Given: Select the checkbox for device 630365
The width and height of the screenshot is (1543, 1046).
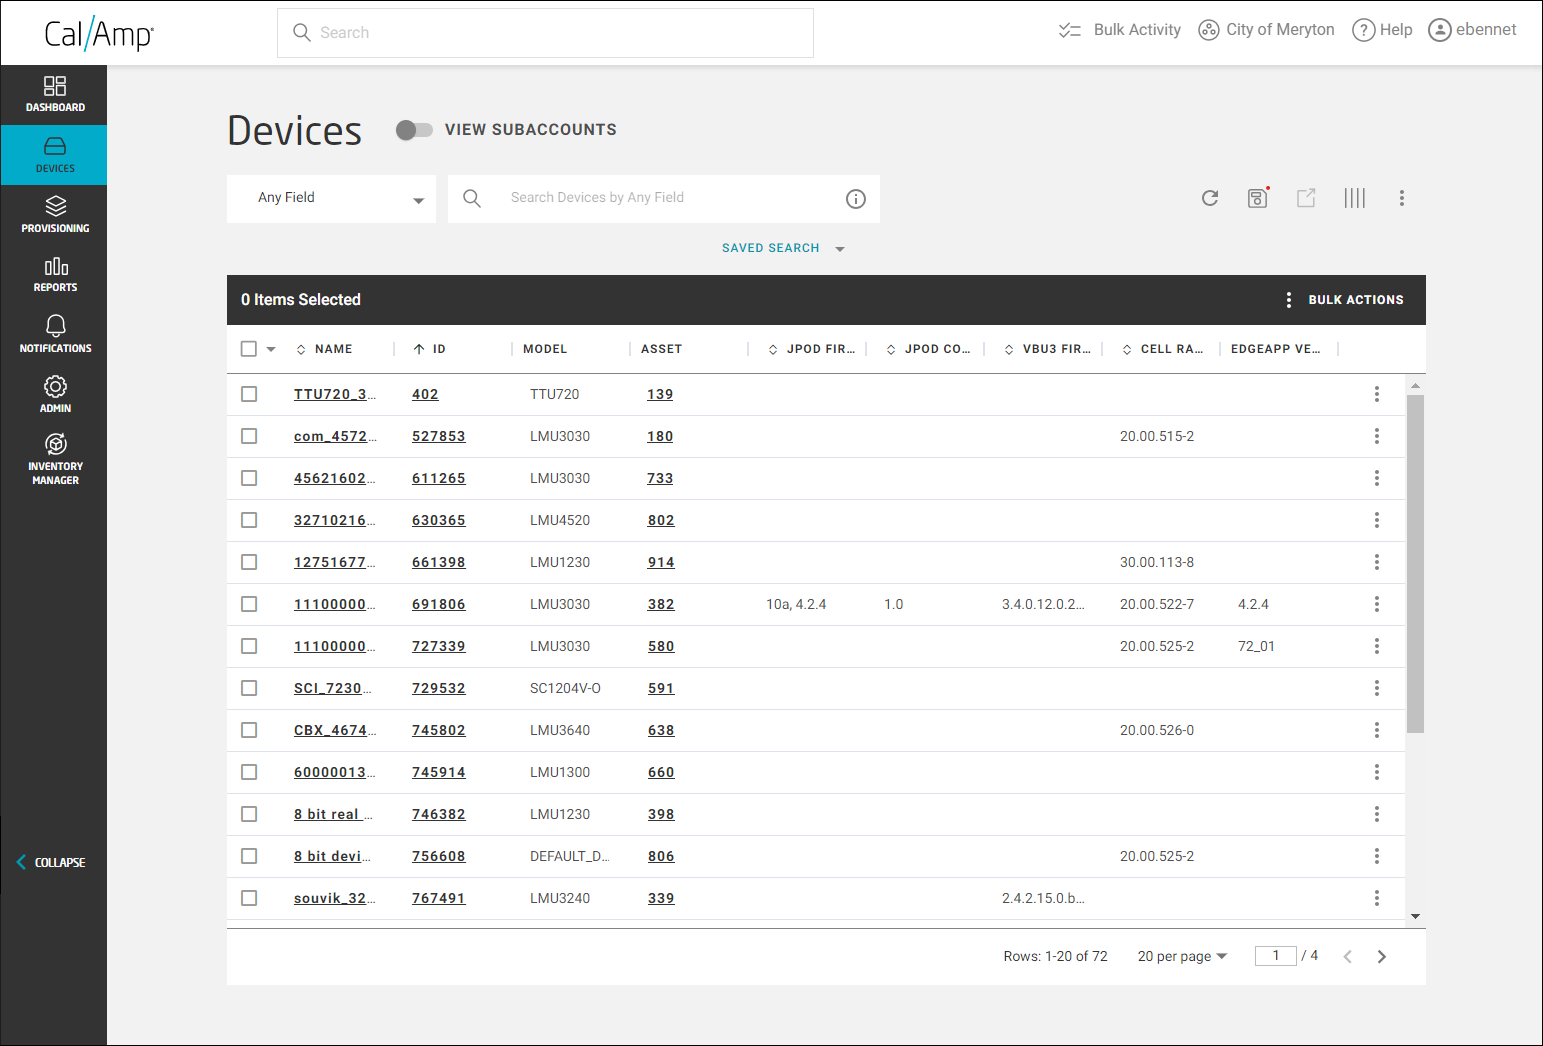Looking at the screenshot, I should [x=249, y=520].
